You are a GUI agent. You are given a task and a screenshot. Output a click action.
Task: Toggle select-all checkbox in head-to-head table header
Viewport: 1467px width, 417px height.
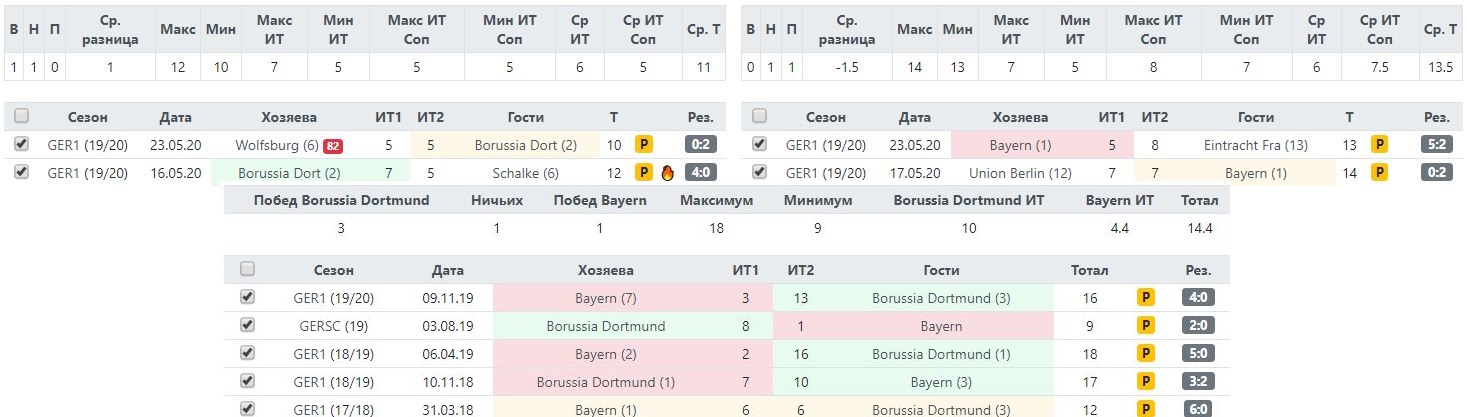248,269
